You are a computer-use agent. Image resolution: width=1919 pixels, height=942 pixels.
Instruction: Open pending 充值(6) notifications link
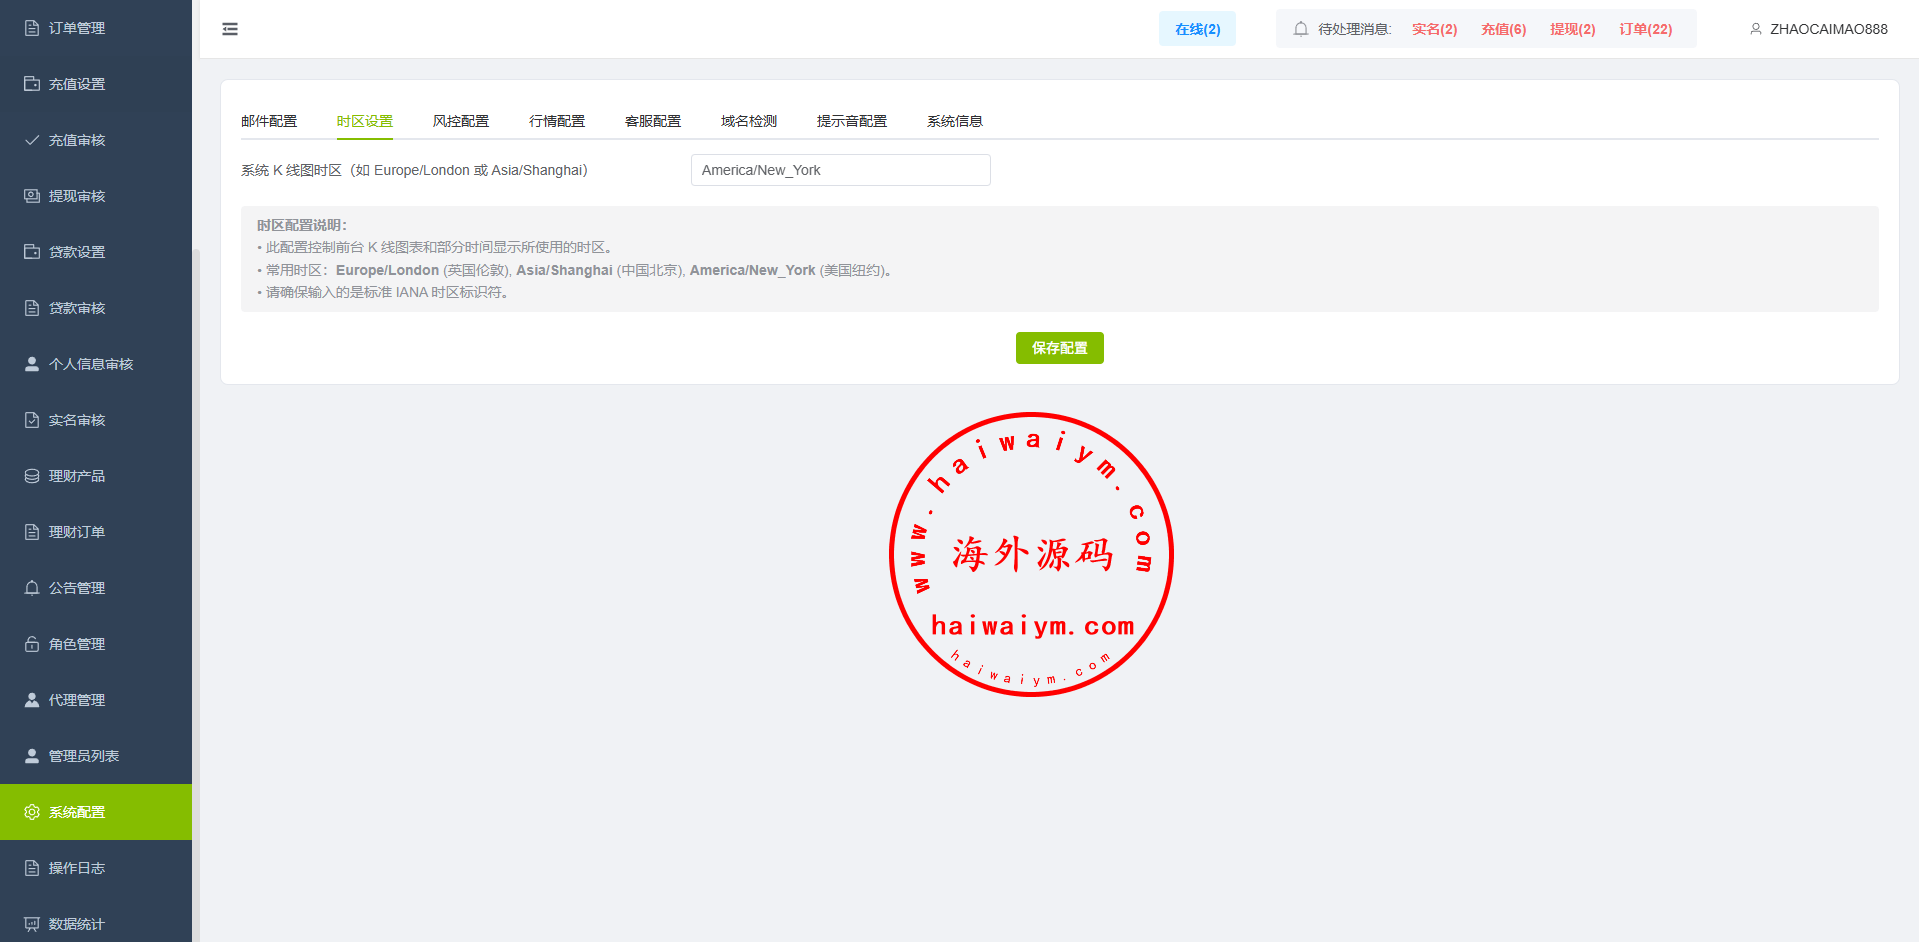click(1503, 29)
